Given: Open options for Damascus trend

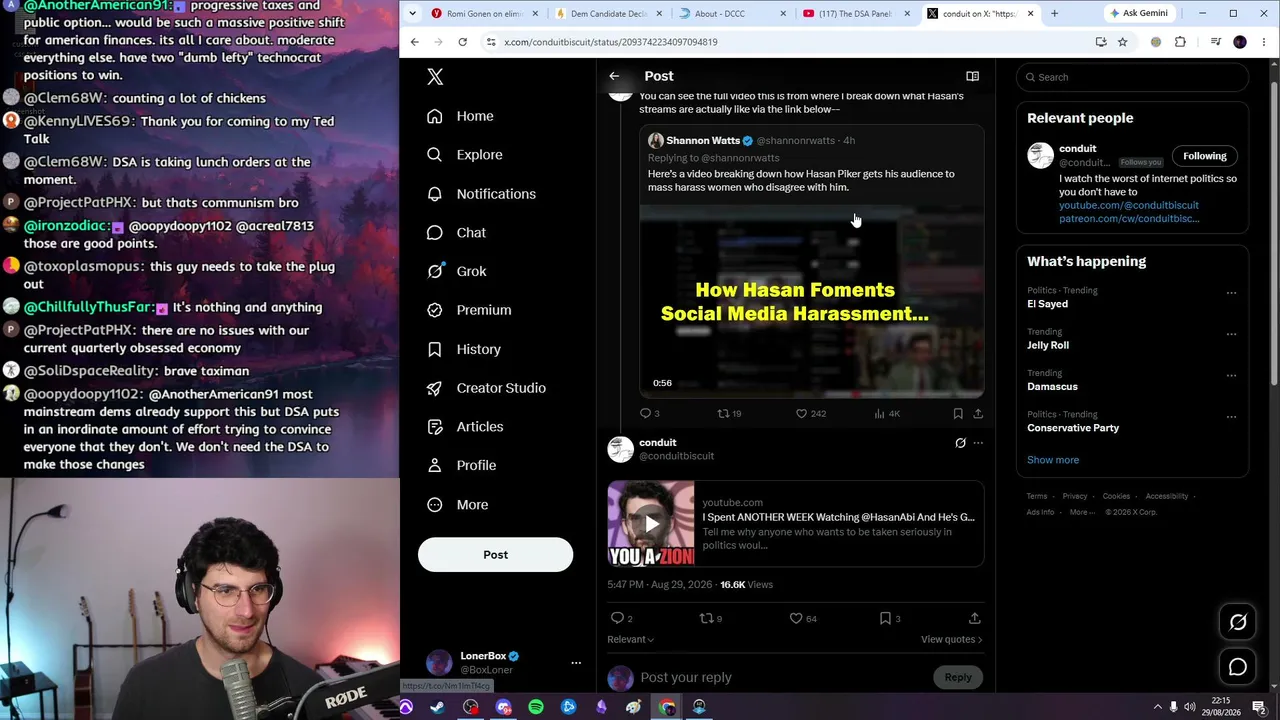Looking at the screenshot, I should pyautogui.click(x=1231, y=375).
